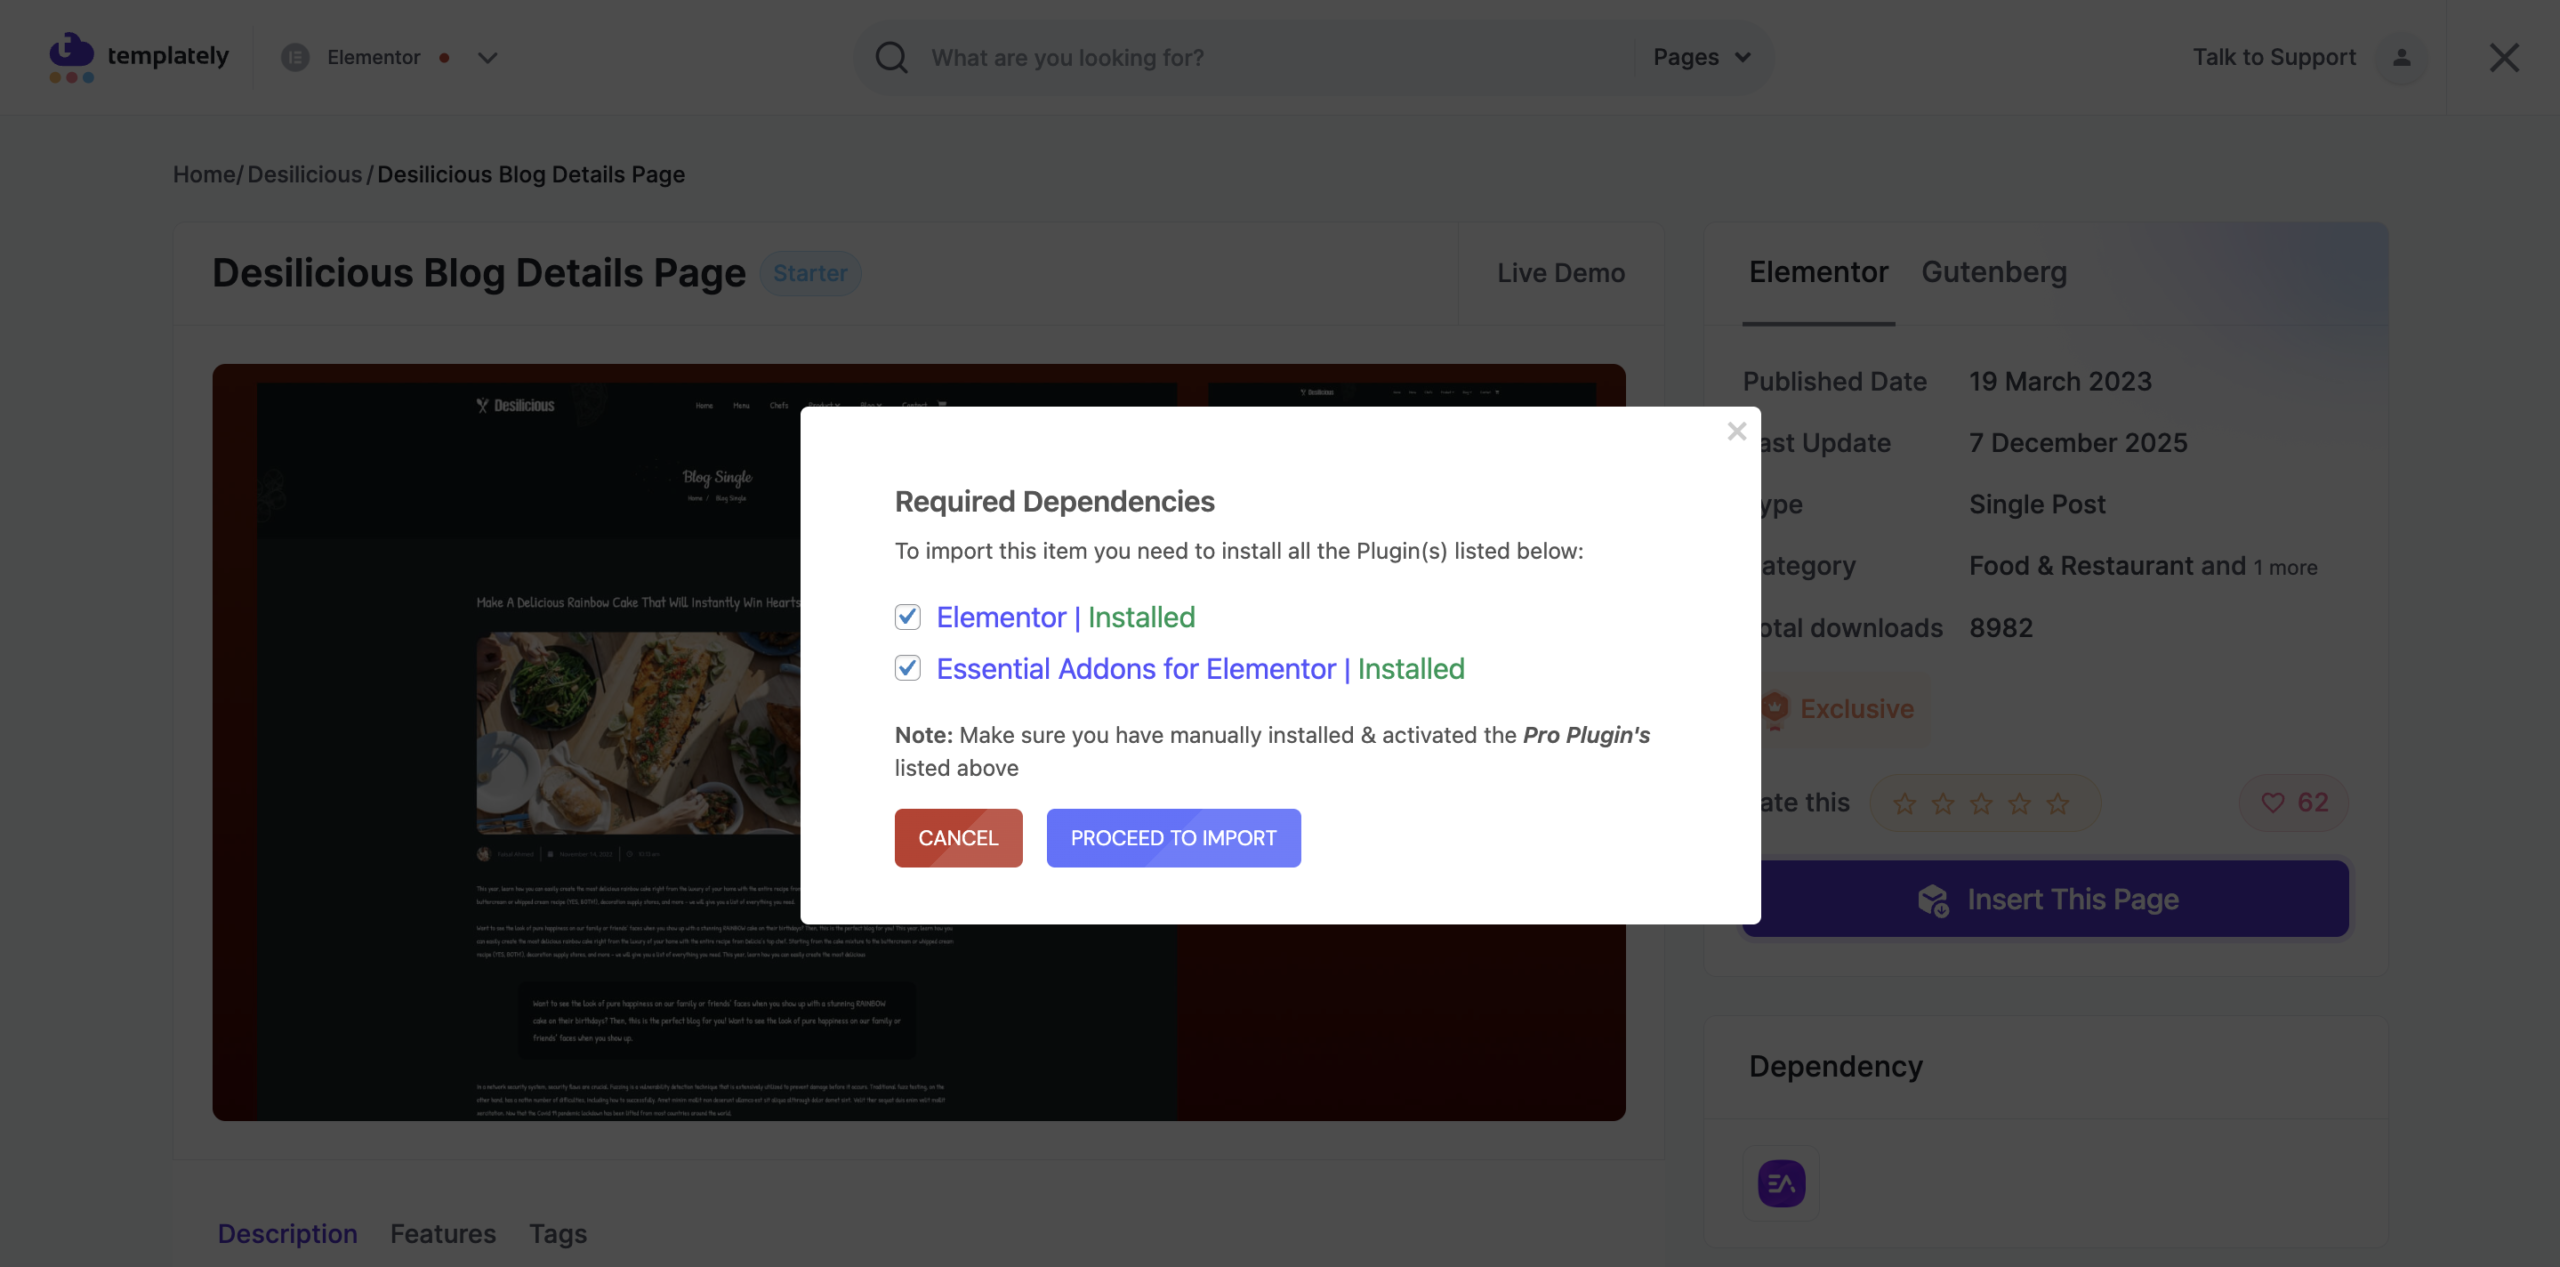Uncheck the Elementor dependency checkbox
This screenshot has width=2560, height=1267.
(907, 617)
